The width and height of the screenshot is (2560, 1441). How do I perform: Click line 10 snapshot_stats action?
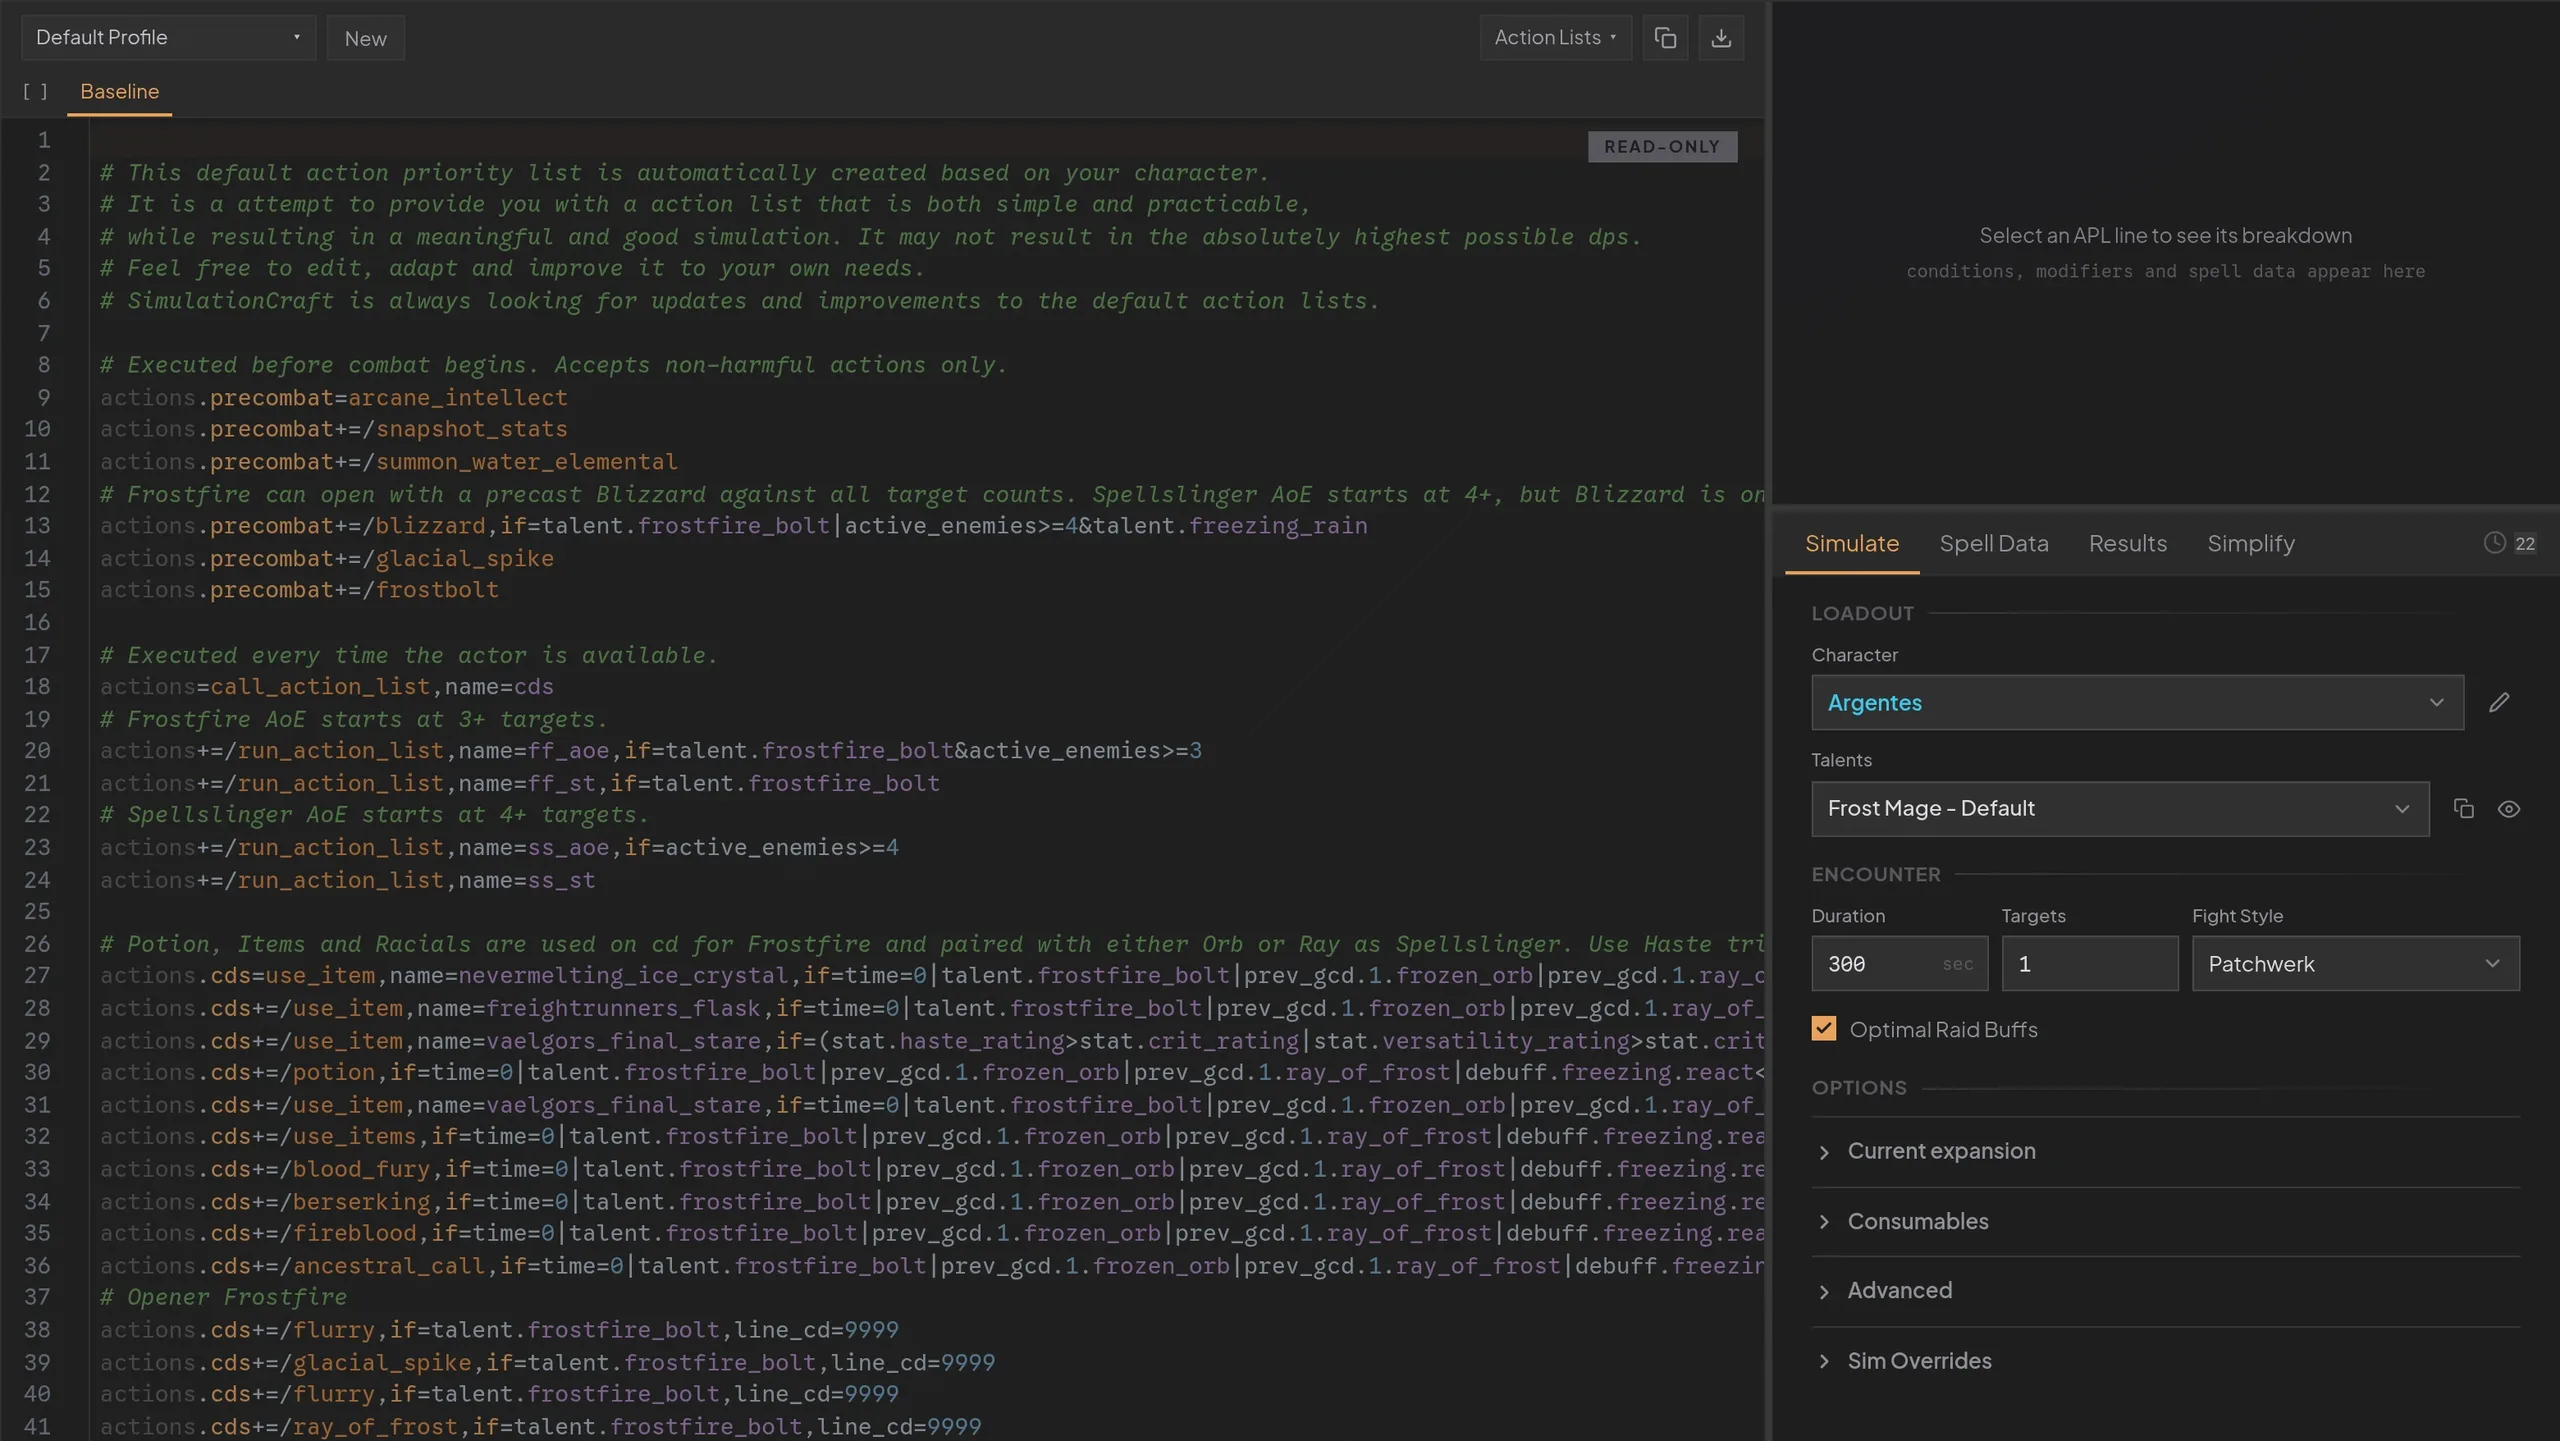333,429
